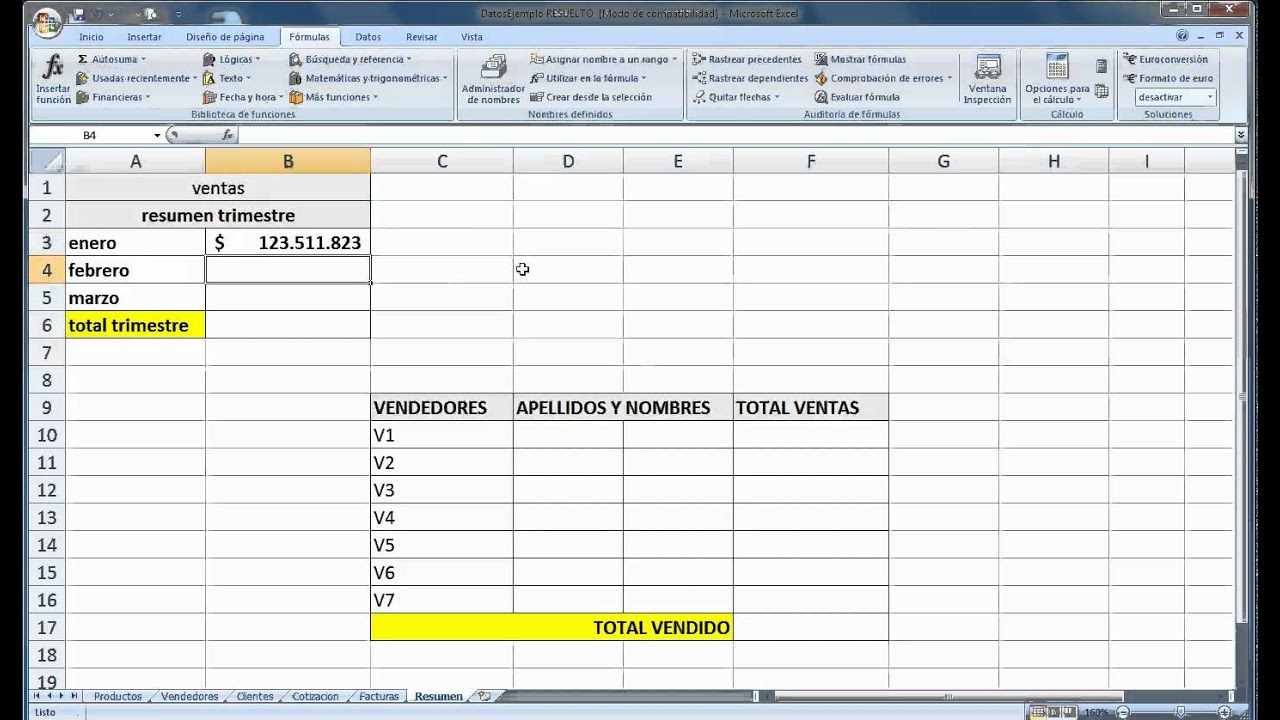Click Comprobación de errores
1280x720 pixels.
pos(883,78)
